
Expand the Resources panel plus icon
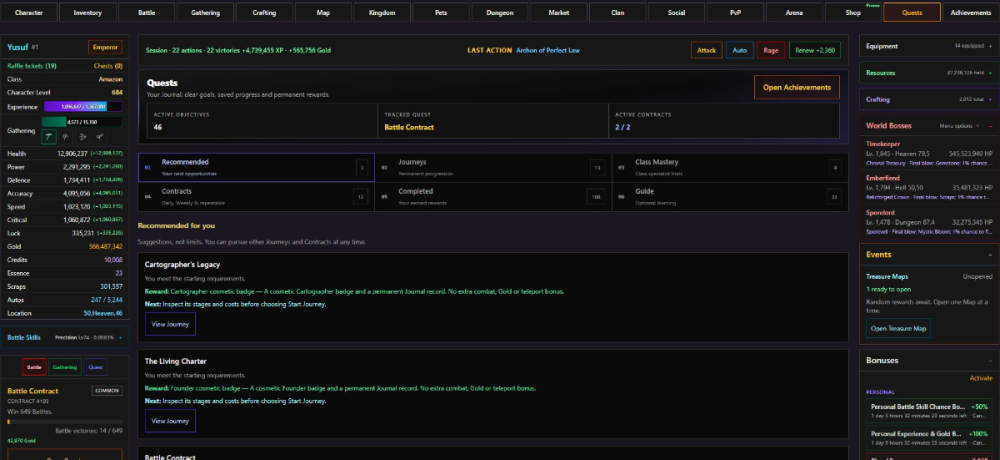pos(990,73)
